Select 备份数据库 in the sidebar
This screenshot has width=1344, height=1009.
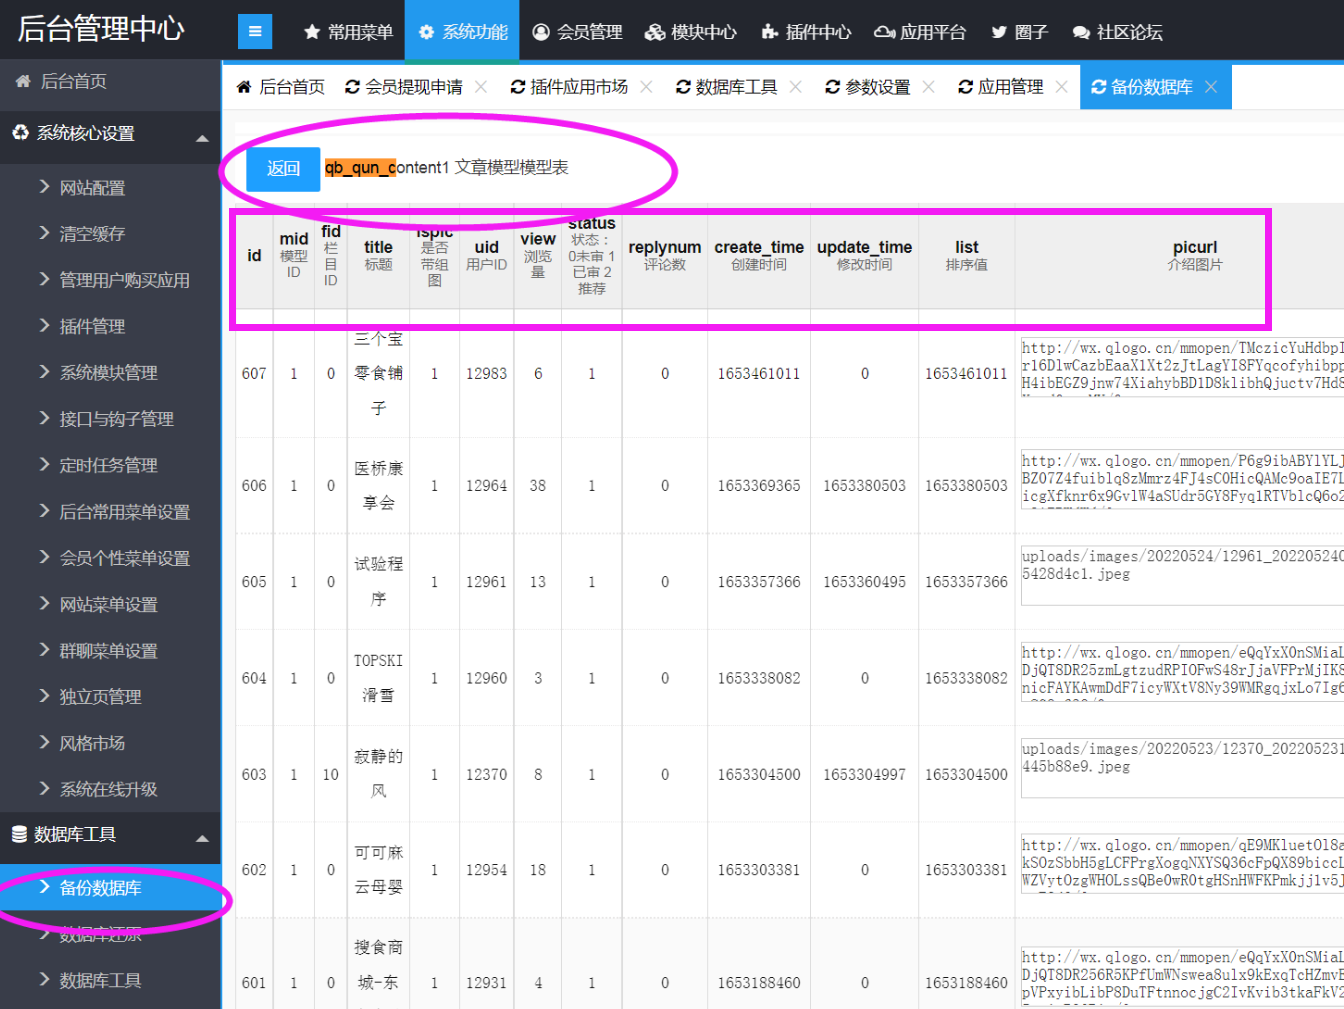click(100, 888)
